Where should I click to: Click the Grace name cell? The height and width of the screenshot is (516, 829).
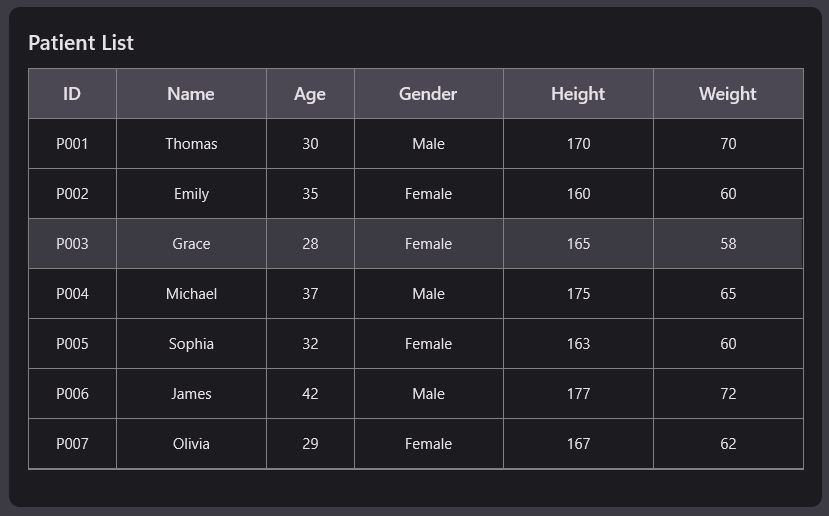[x=191, y=244]
